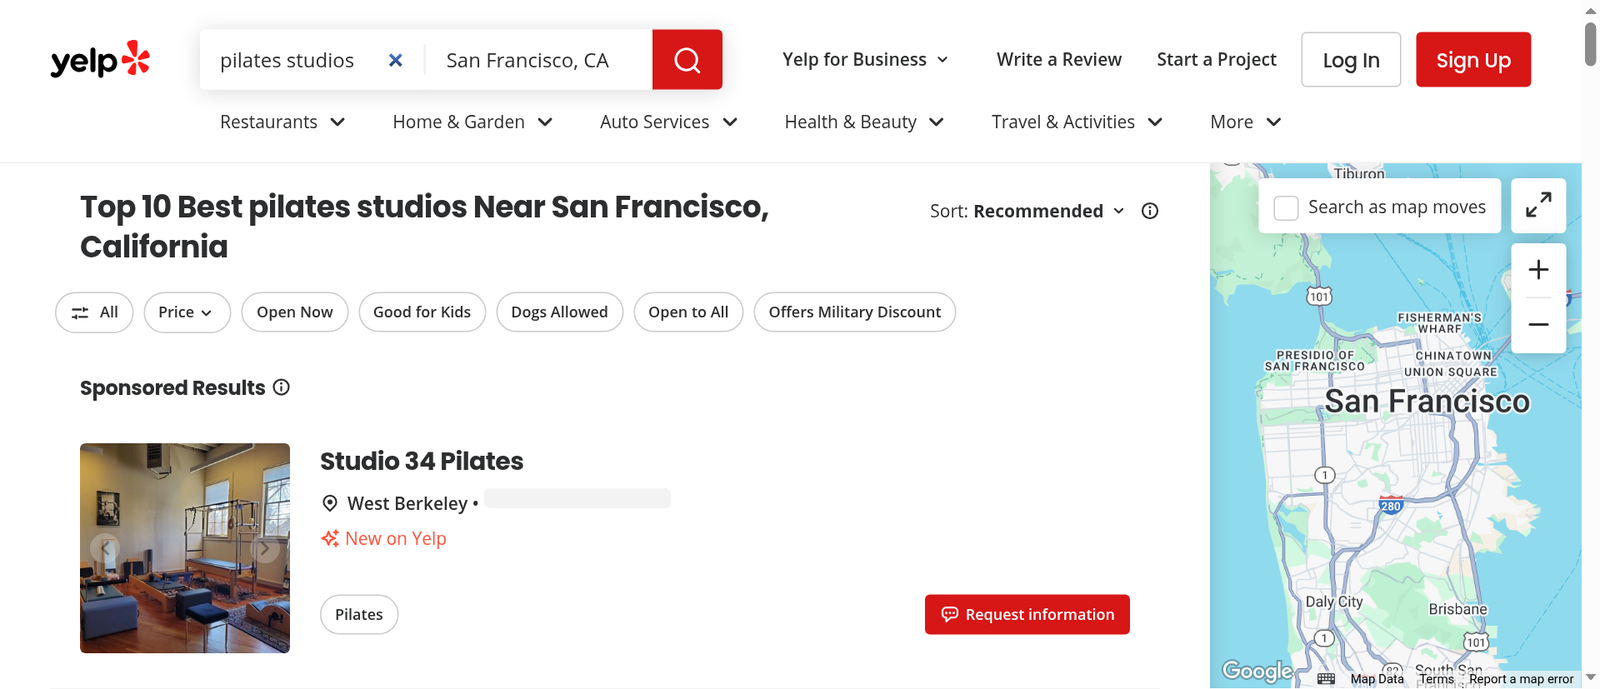Image resolution: width=1600 pixels, height=689 pixels.
Task: Expand the Travel & Activities menu
Action: pos(1077,122)
